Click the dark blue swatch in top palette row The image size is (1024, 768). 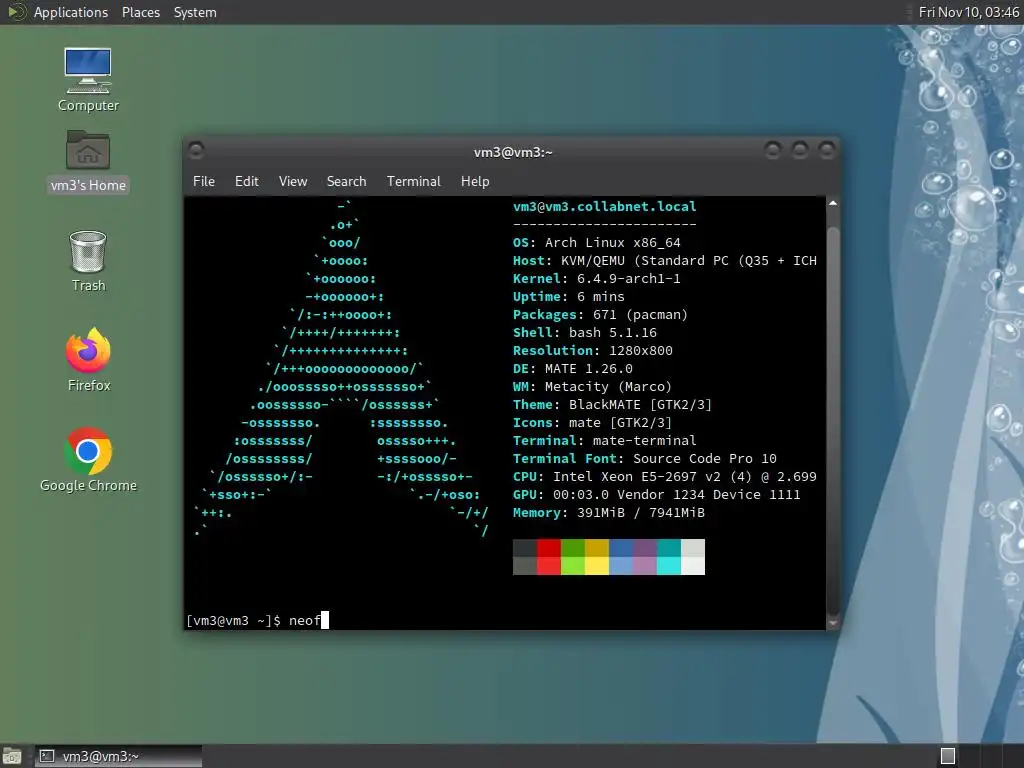pos(621,548)
